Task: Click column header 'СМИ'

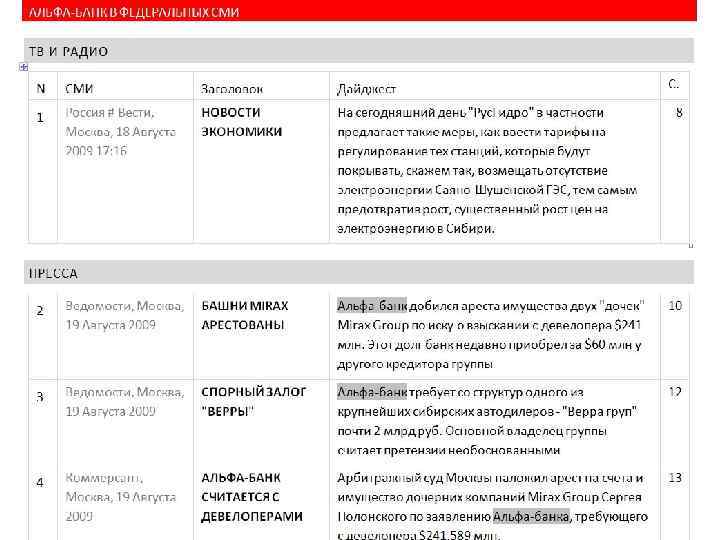Action: point(79,88)
